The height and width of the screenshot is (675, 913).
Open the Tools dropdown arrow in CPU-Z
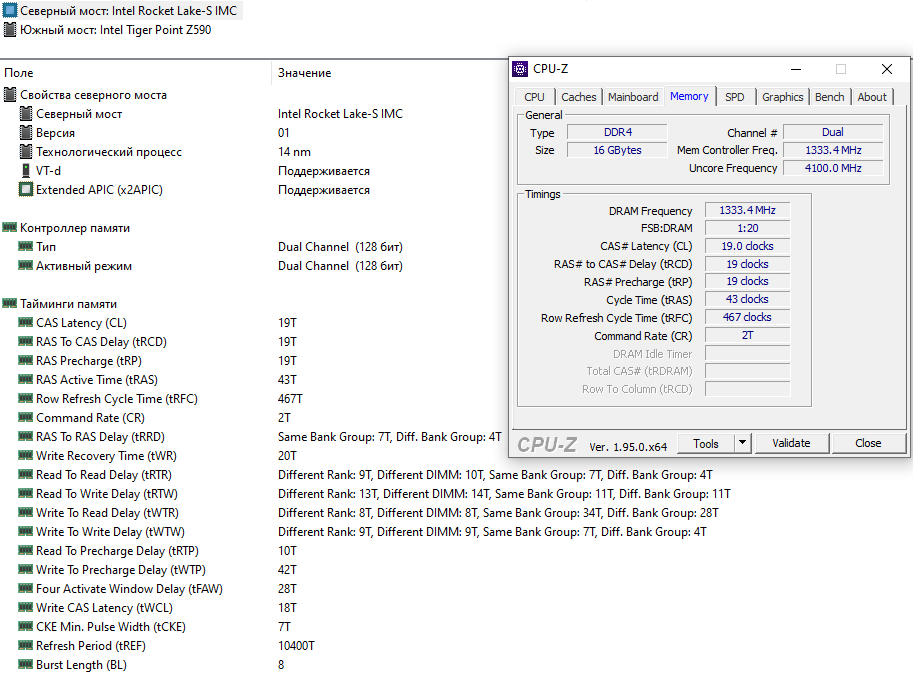[x=742, y=443]
